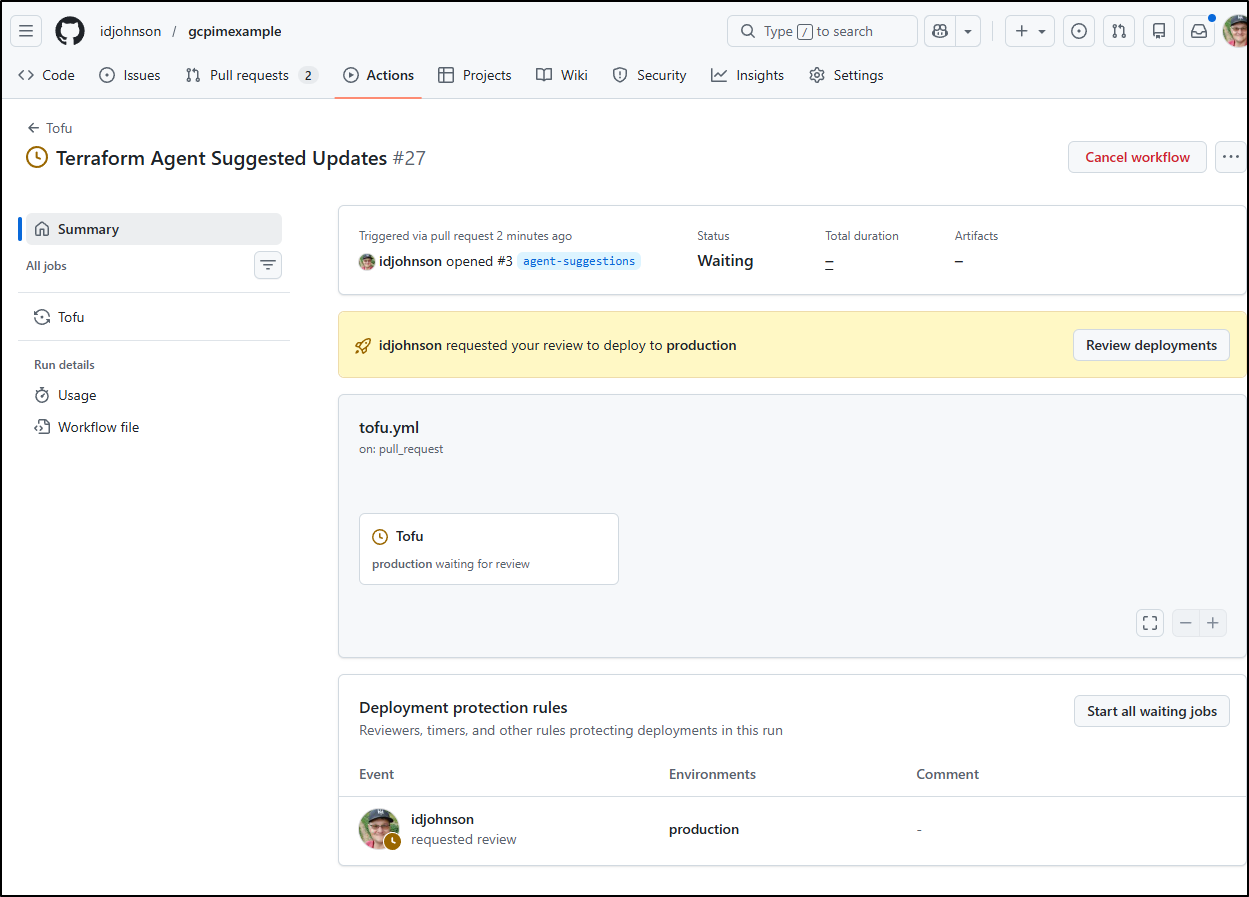Click the GitHub logo icon
The height and width of the screenshot is (897, 1249).
pyautogui.click(x=70, y=31)
